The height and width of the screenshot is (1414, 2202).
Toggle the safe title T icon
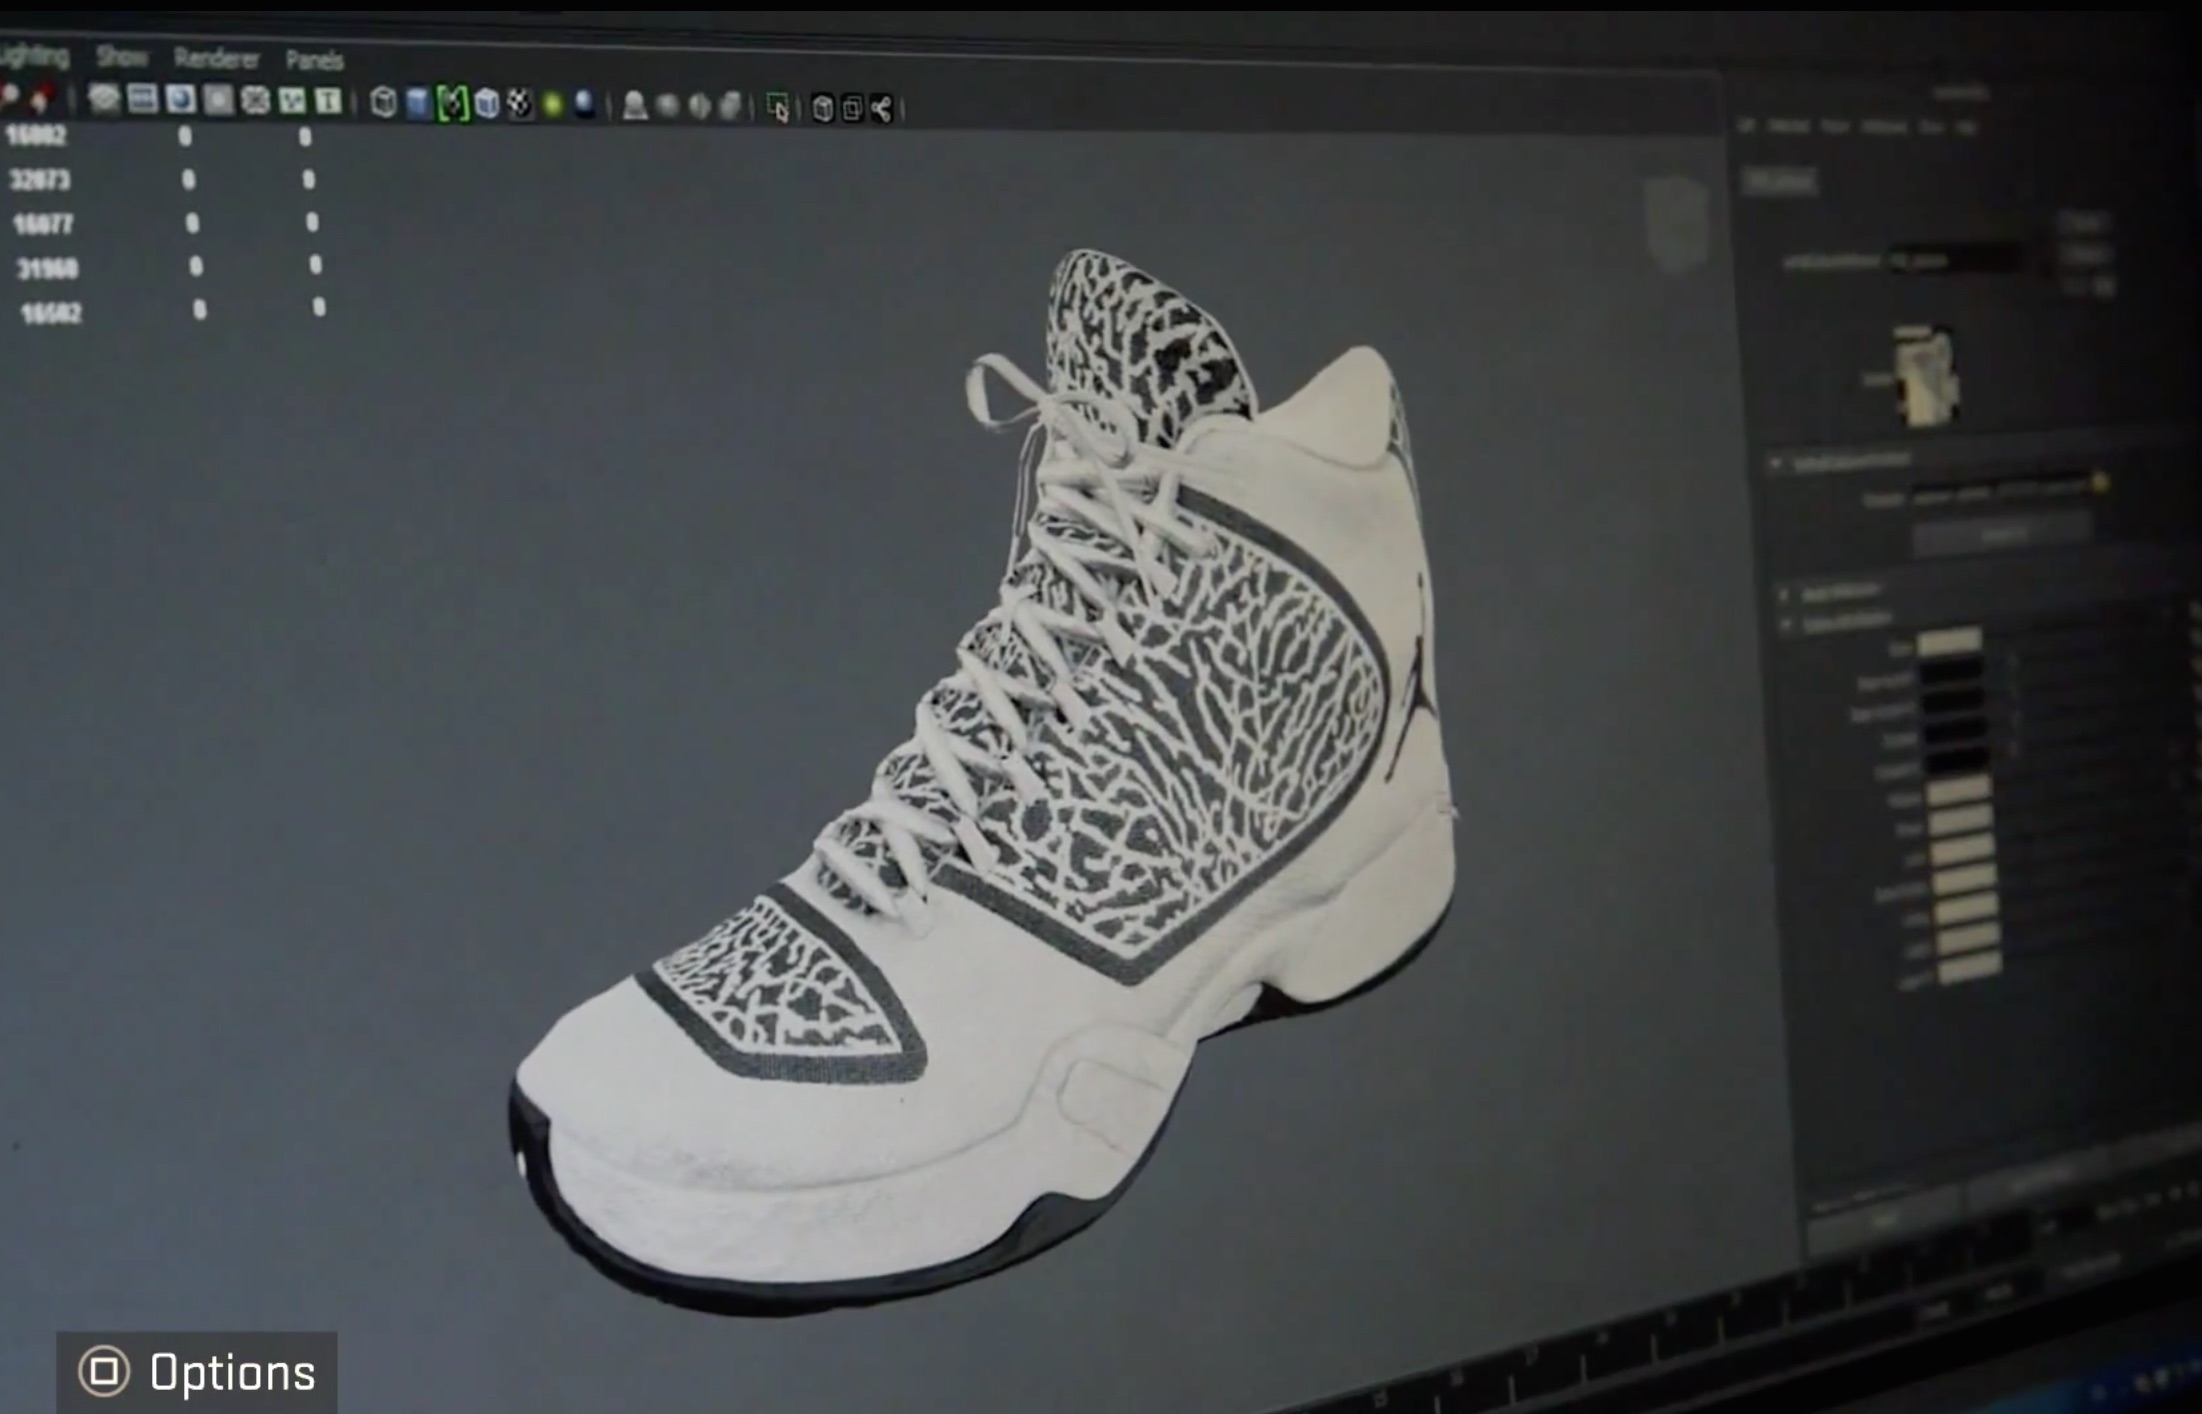click(328, 101)
